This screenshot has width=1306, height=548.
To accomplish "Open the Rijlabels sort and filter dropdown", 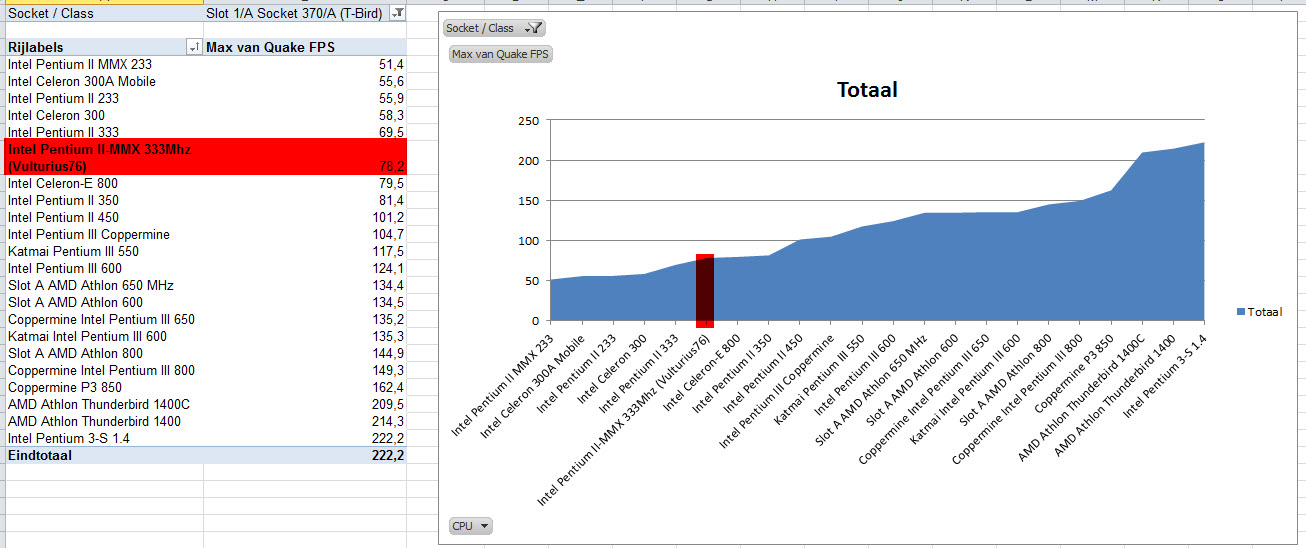I will 194,47.
